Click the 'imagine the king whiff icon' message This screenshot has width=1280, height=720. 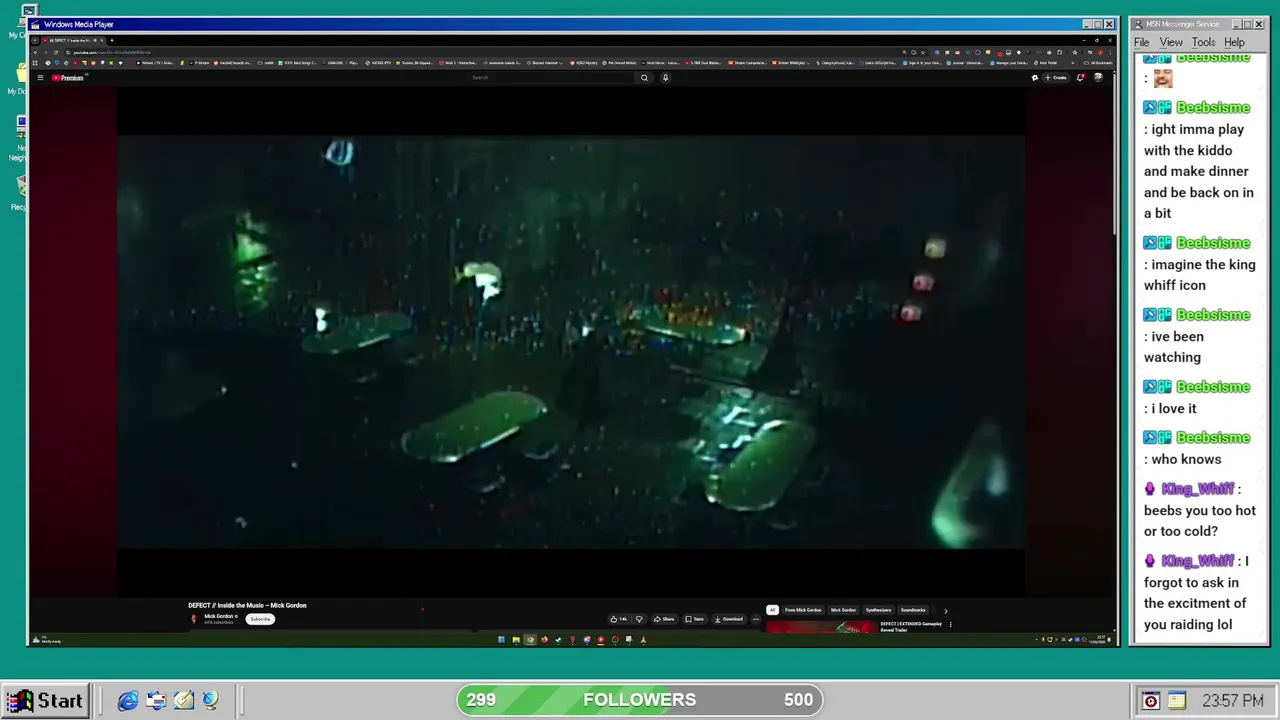(1199, 275)
